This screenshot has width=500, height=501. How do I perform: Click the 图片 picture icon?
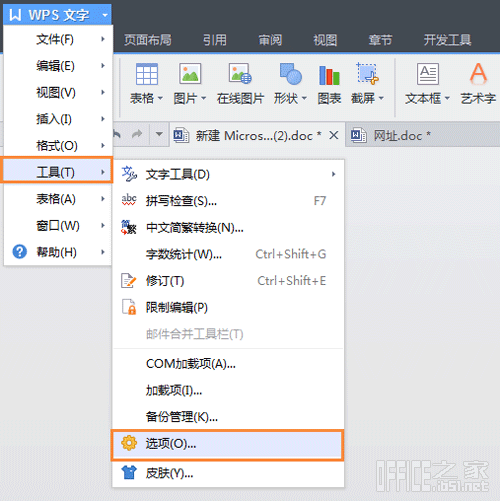190,74
